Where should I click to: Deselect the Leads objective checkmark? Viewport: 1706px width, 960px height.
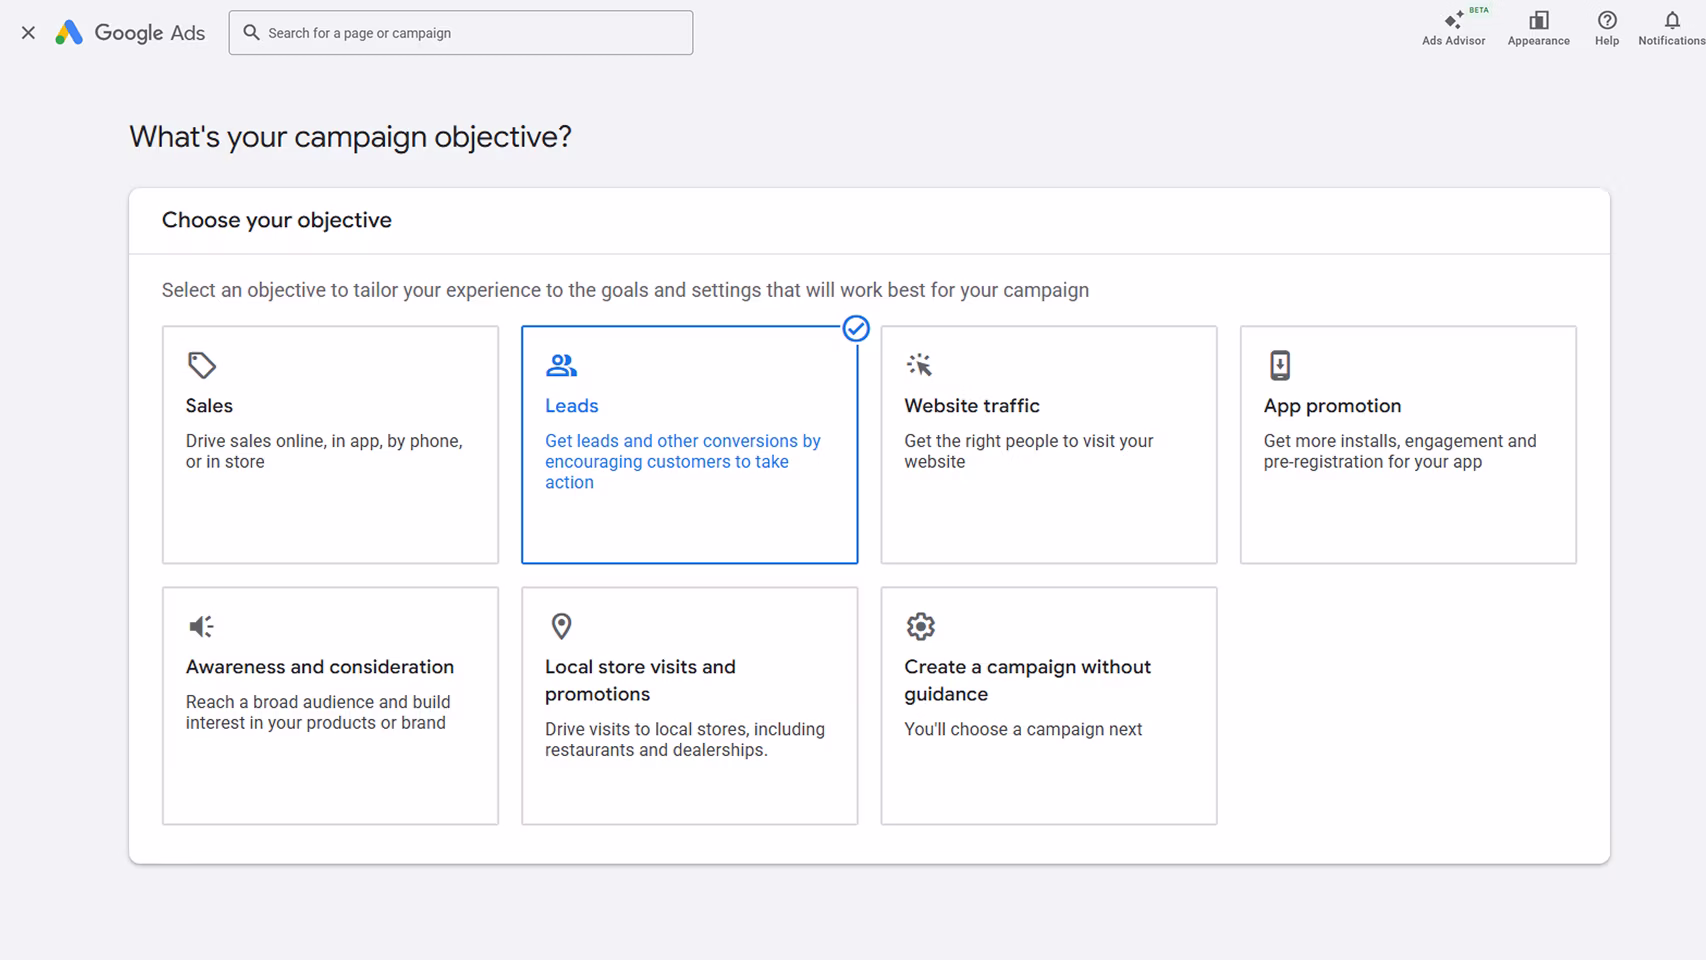coord(855,328)
